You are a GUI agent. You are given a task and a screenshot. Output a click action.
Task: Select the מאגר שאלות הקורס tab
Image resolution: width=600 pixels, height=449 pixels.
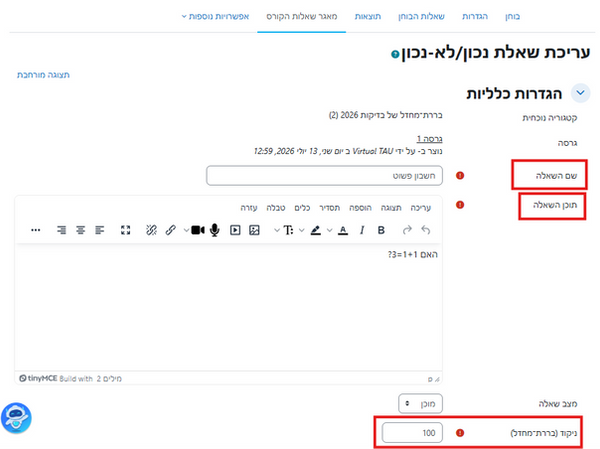click(302, 16)
